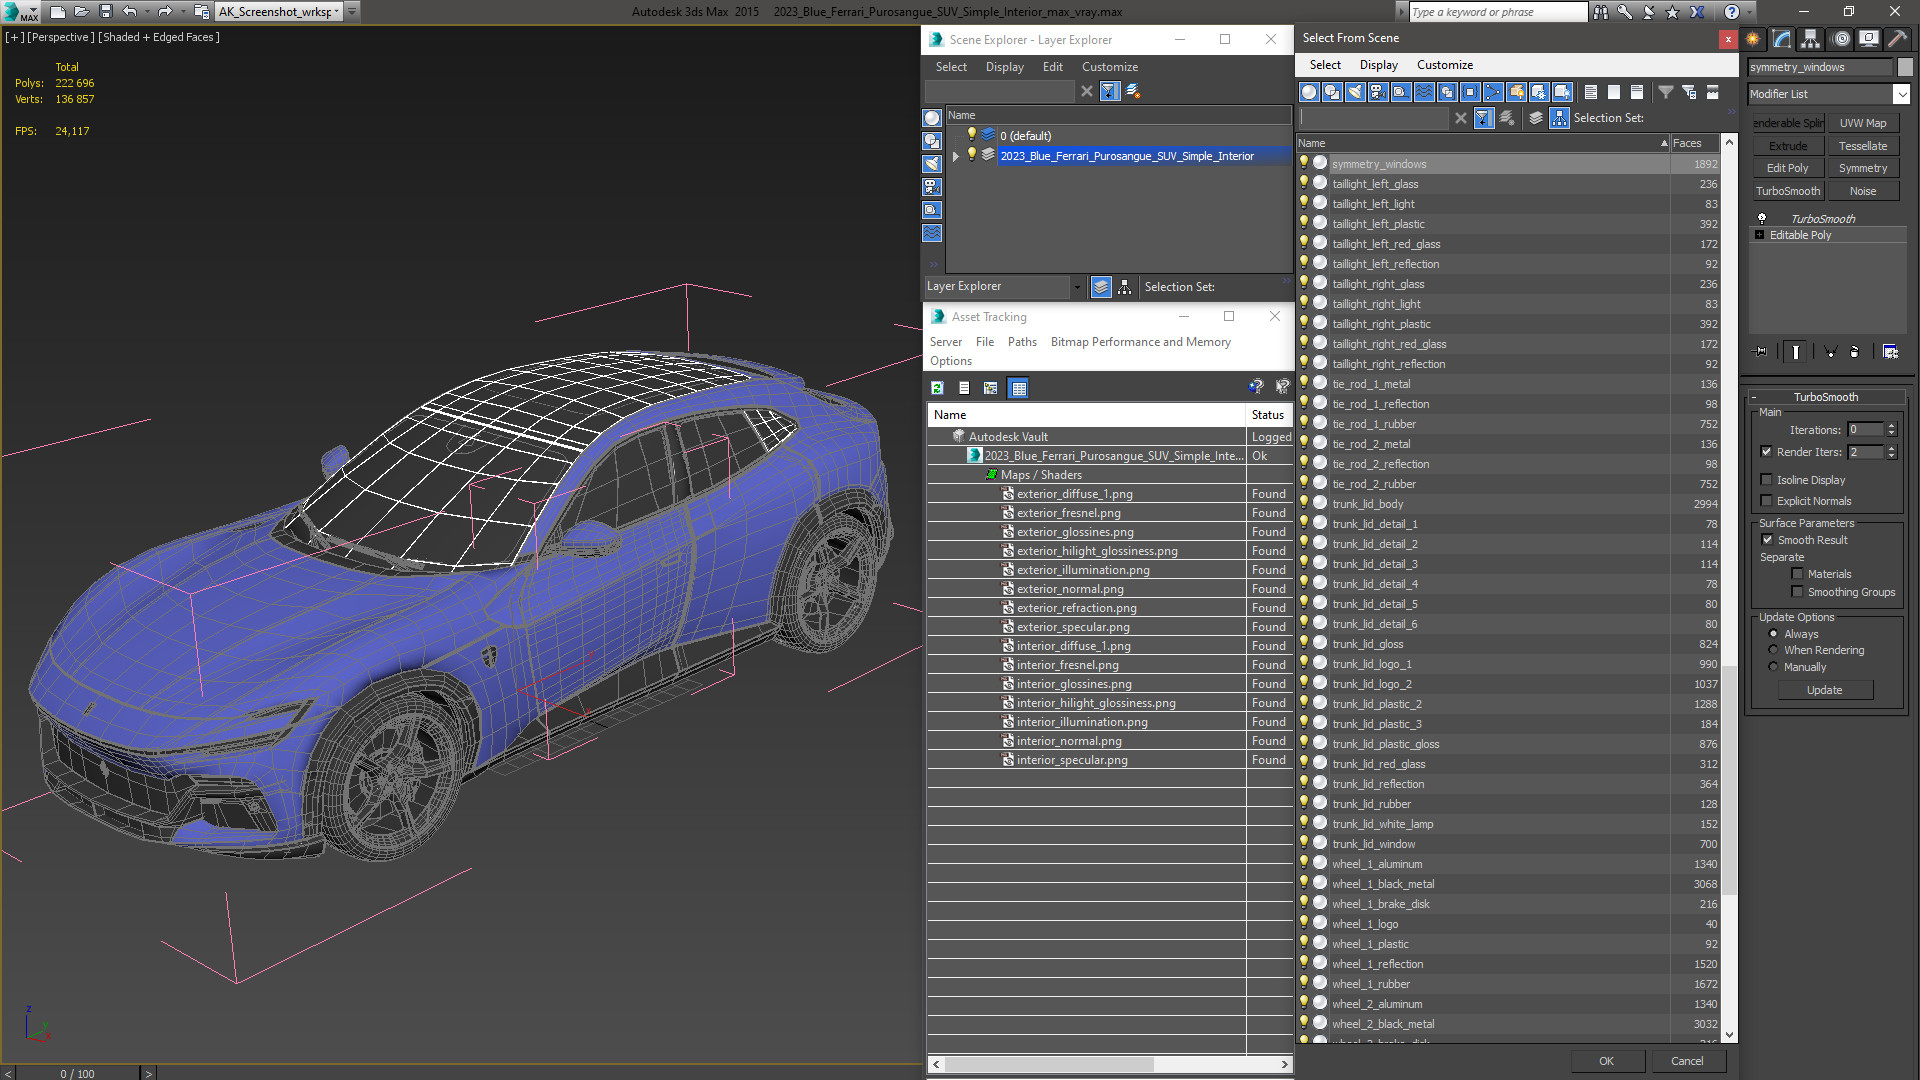Viewport: 1920px width, 1080px height.
Task: Click Select All icon in Select From Scene
Action: [1591, 92]
